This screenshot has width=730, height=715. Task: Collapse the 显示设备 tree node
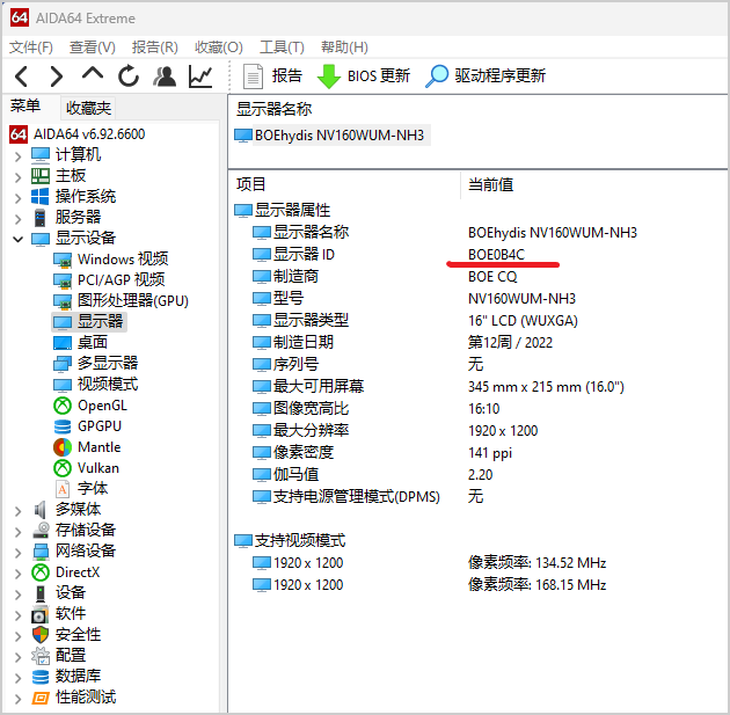click(x=18, y=239)
